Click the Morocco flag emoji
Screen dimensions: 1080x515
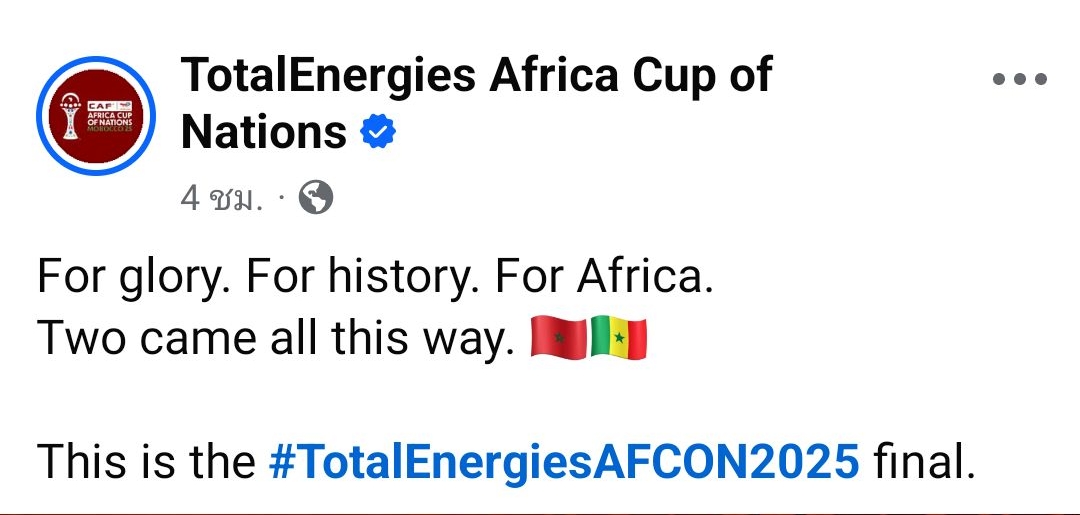click(557, 338)
